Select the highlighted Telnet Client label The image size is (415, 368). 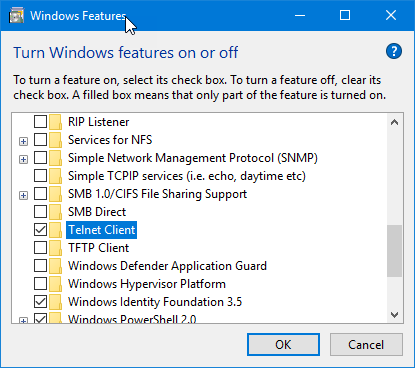point(102,230)
